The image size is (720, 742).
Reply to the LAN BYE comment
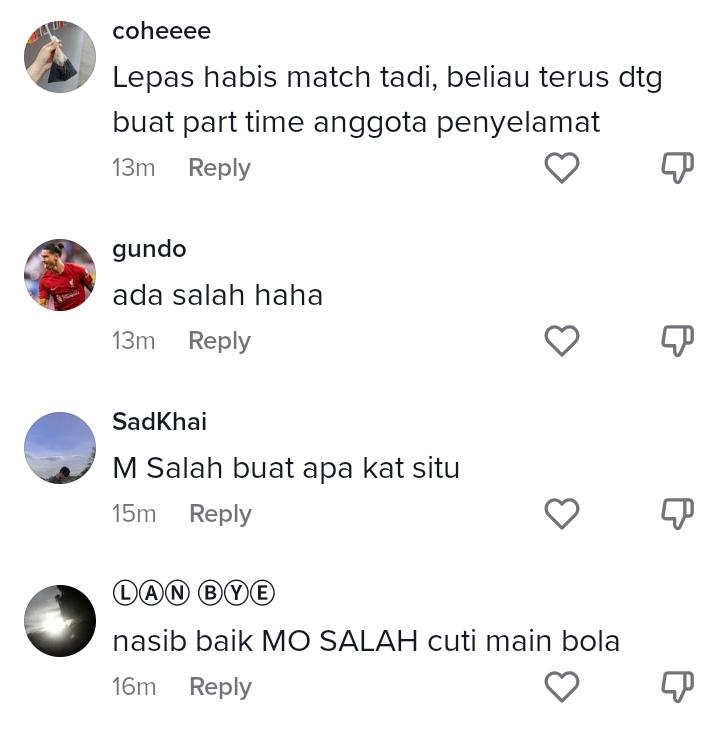point(220,687)
